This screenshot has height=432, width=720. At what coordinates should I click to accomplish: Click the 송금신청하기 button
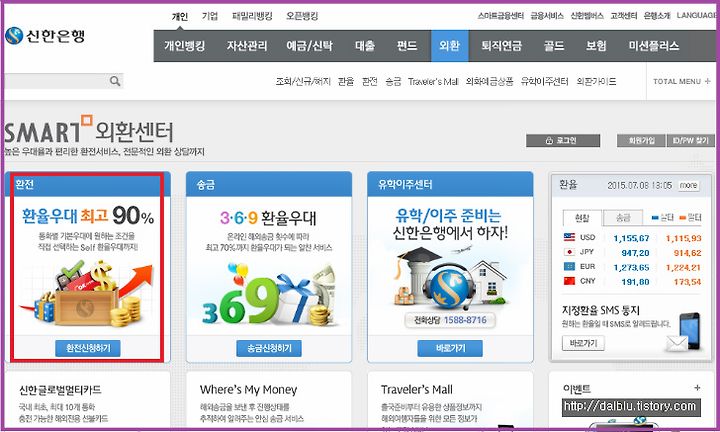(x=269, y=348)
